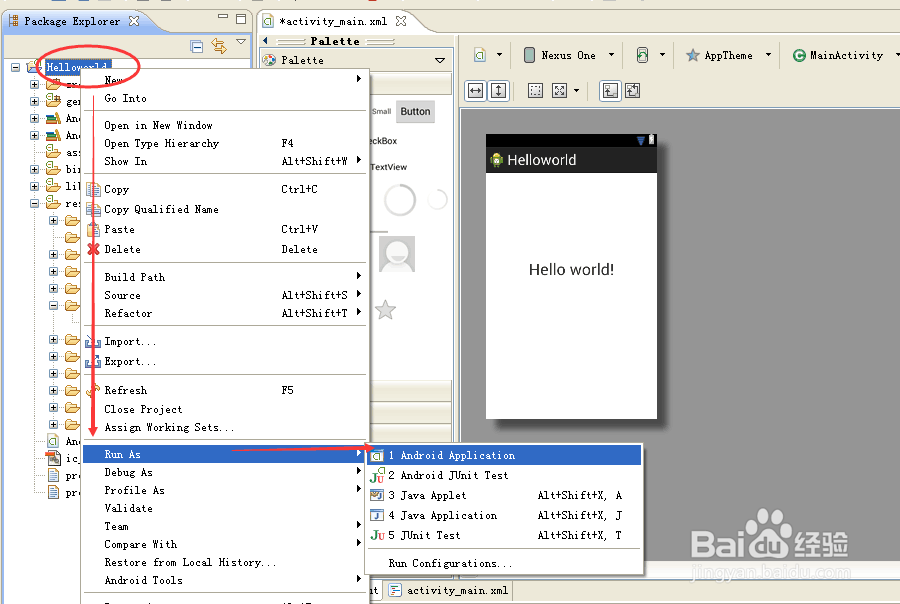The image size is (900, 604).
Task: Run as Java Application
Action: click(x=504, y=516)
